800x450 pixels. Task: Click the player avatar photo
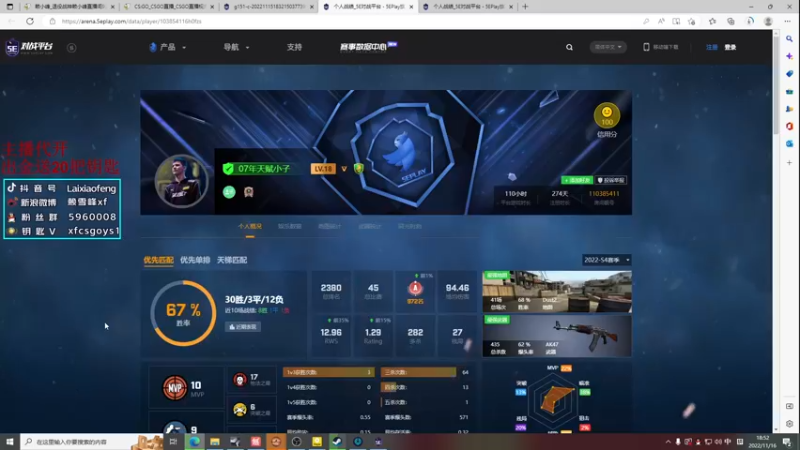click(x=181, y=181)
